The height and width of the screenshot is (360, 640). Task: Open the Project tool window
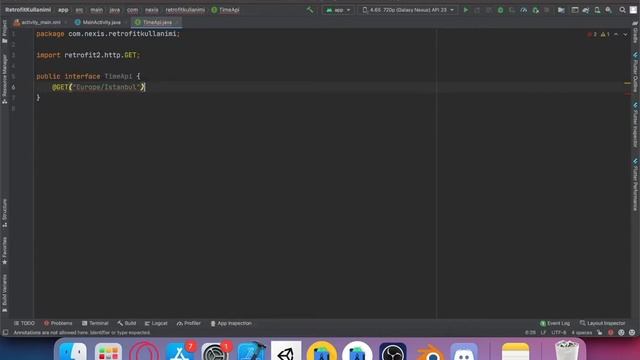4,32
